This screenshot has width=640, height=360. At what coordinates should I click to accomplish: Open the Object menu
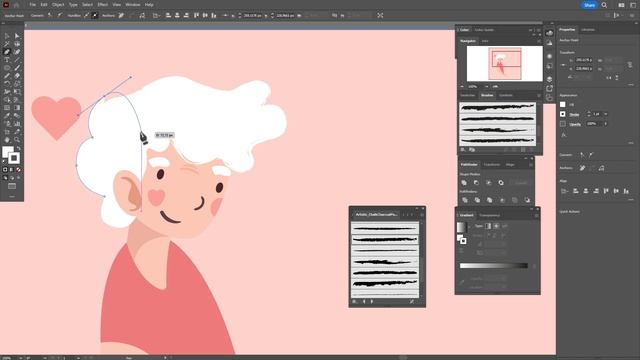point(58,5)
